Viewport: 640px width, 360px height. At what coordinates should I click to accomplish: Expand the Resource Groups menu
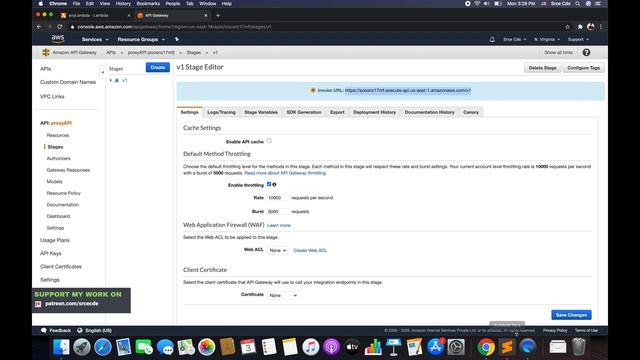[141, 40]
